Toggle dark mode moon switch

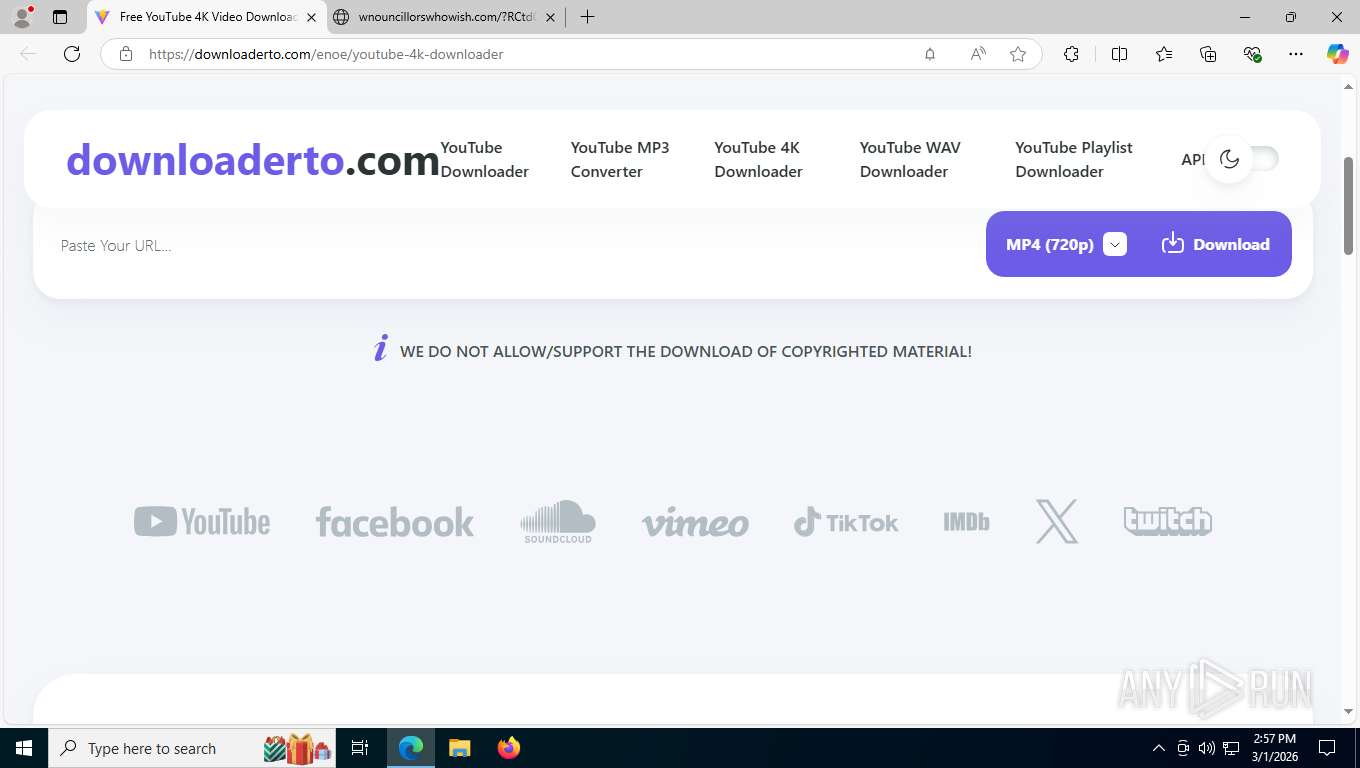[x=1241, y=159]
